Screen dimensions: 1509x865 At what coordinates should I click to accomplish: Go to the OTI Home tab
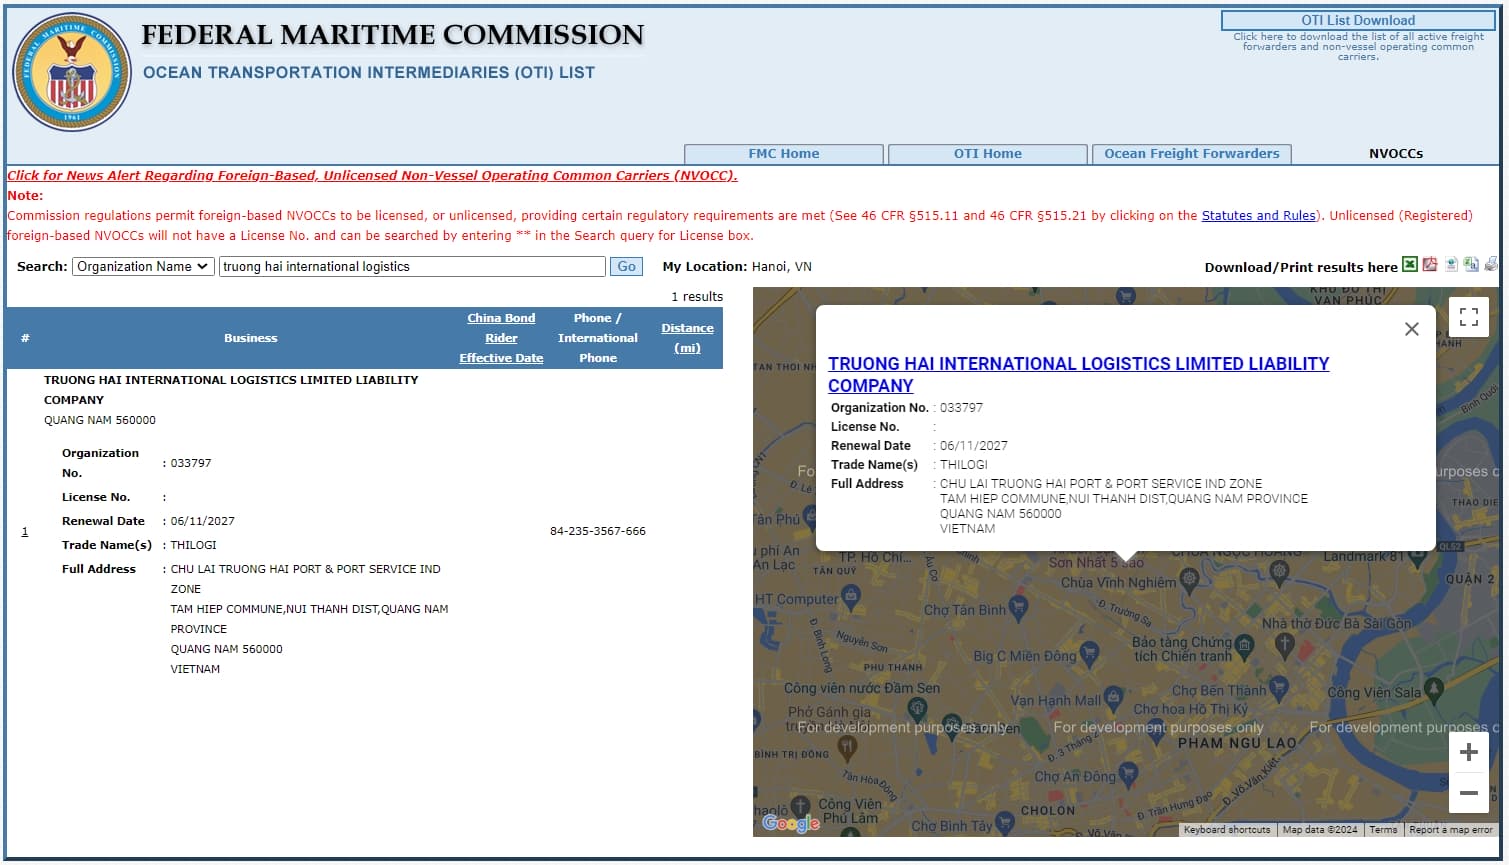tap(987, 154)
